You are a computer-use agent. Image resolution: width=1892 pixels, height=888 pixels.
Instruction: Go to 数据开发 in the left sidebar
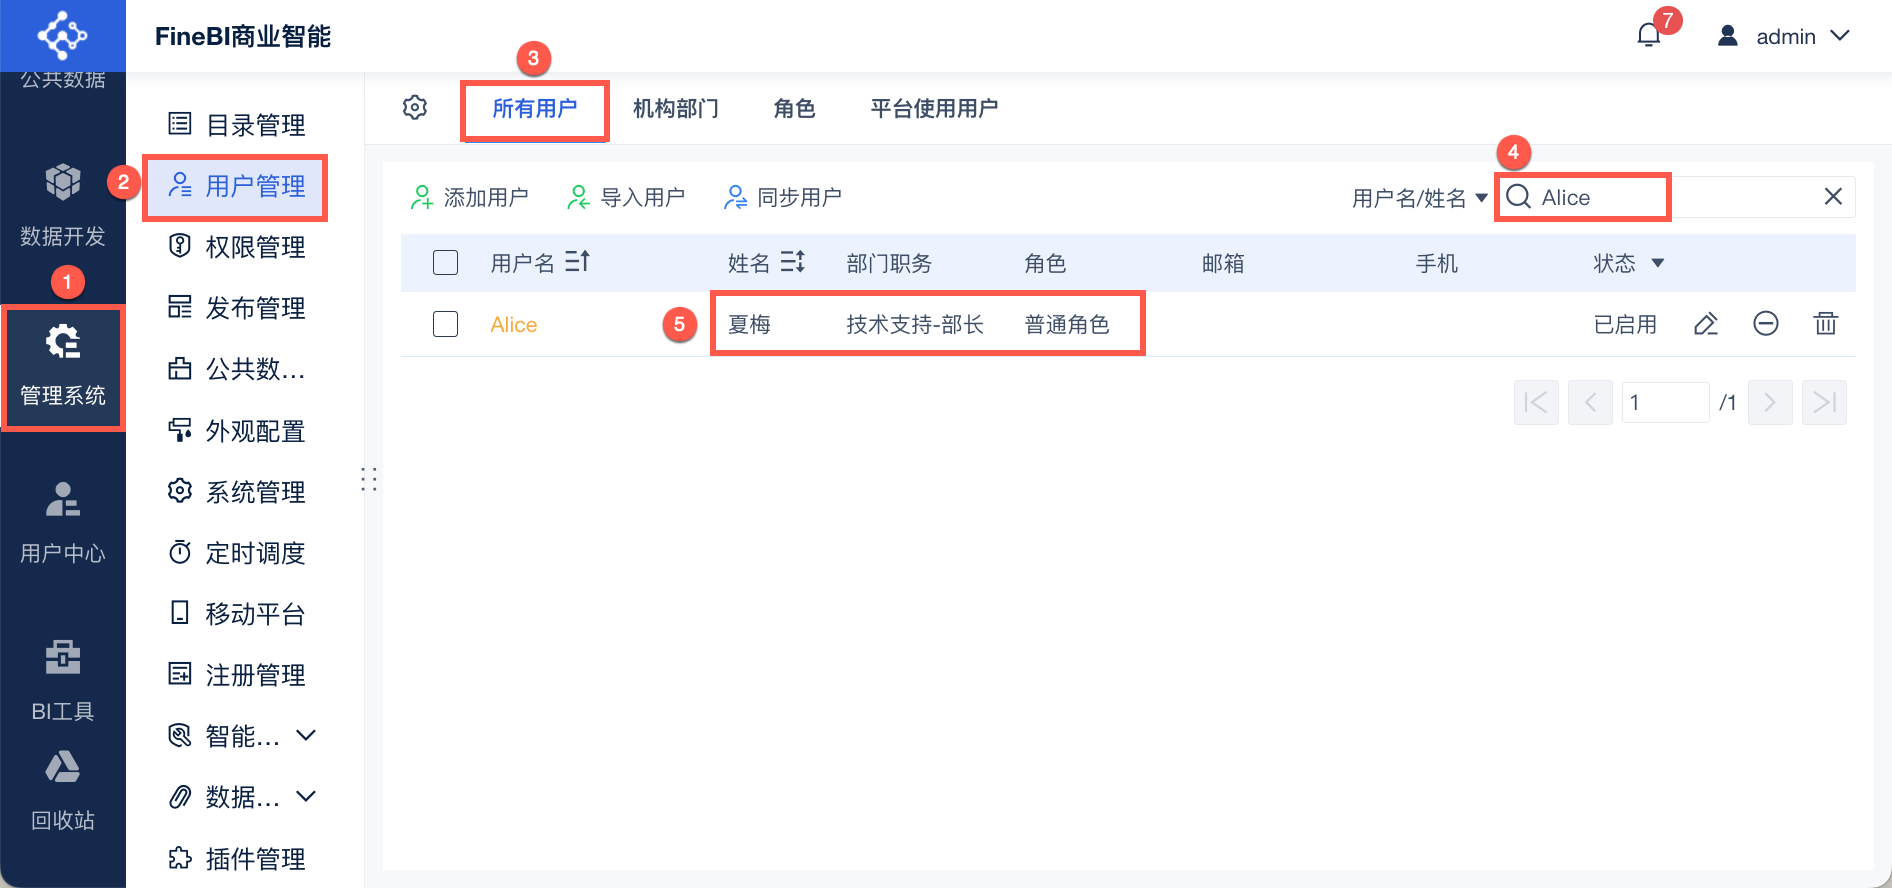pos(63,205)
